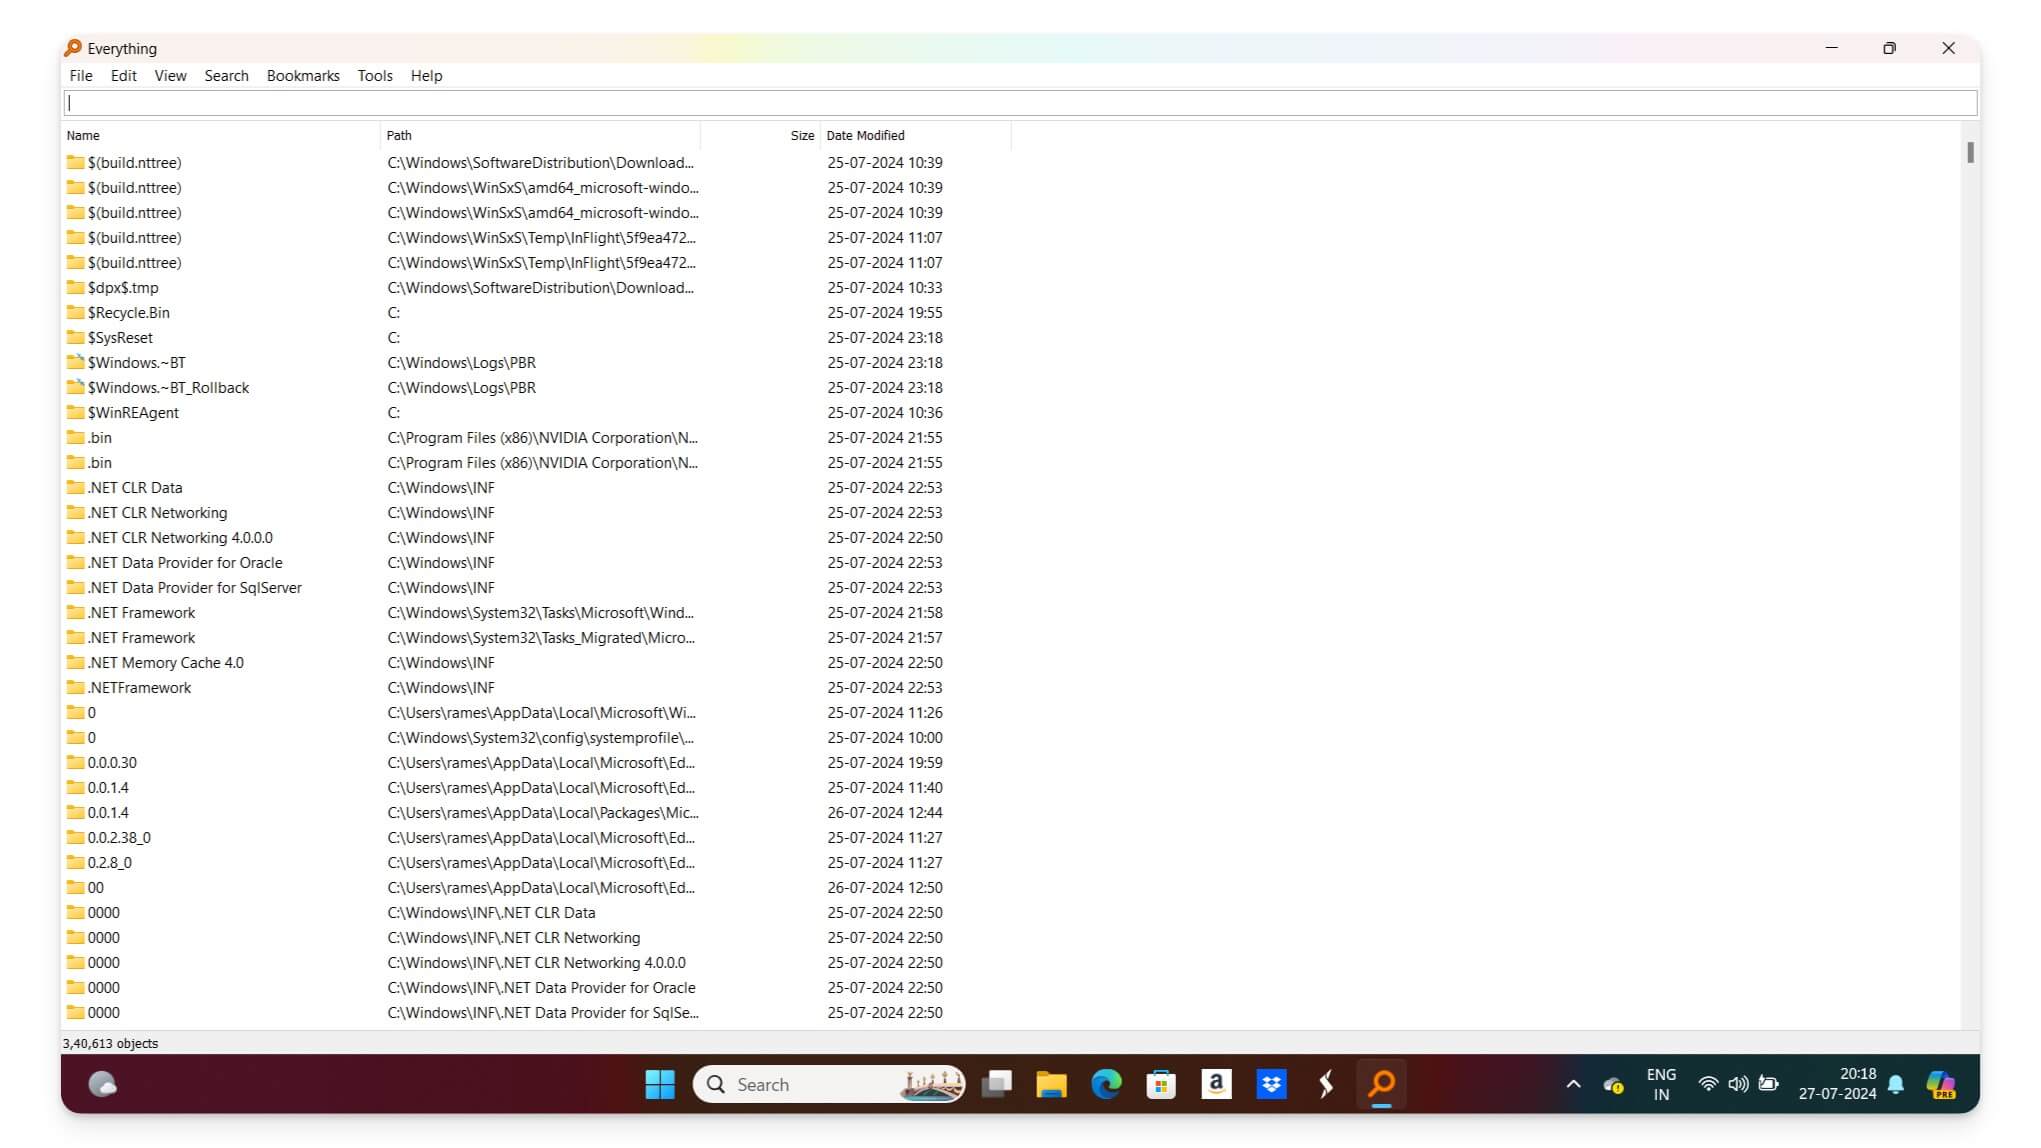This screenshot has width=2041, height=1148.
Task: Sort results by the Name column
Action: pyautogui.click(x=83, y=135)
